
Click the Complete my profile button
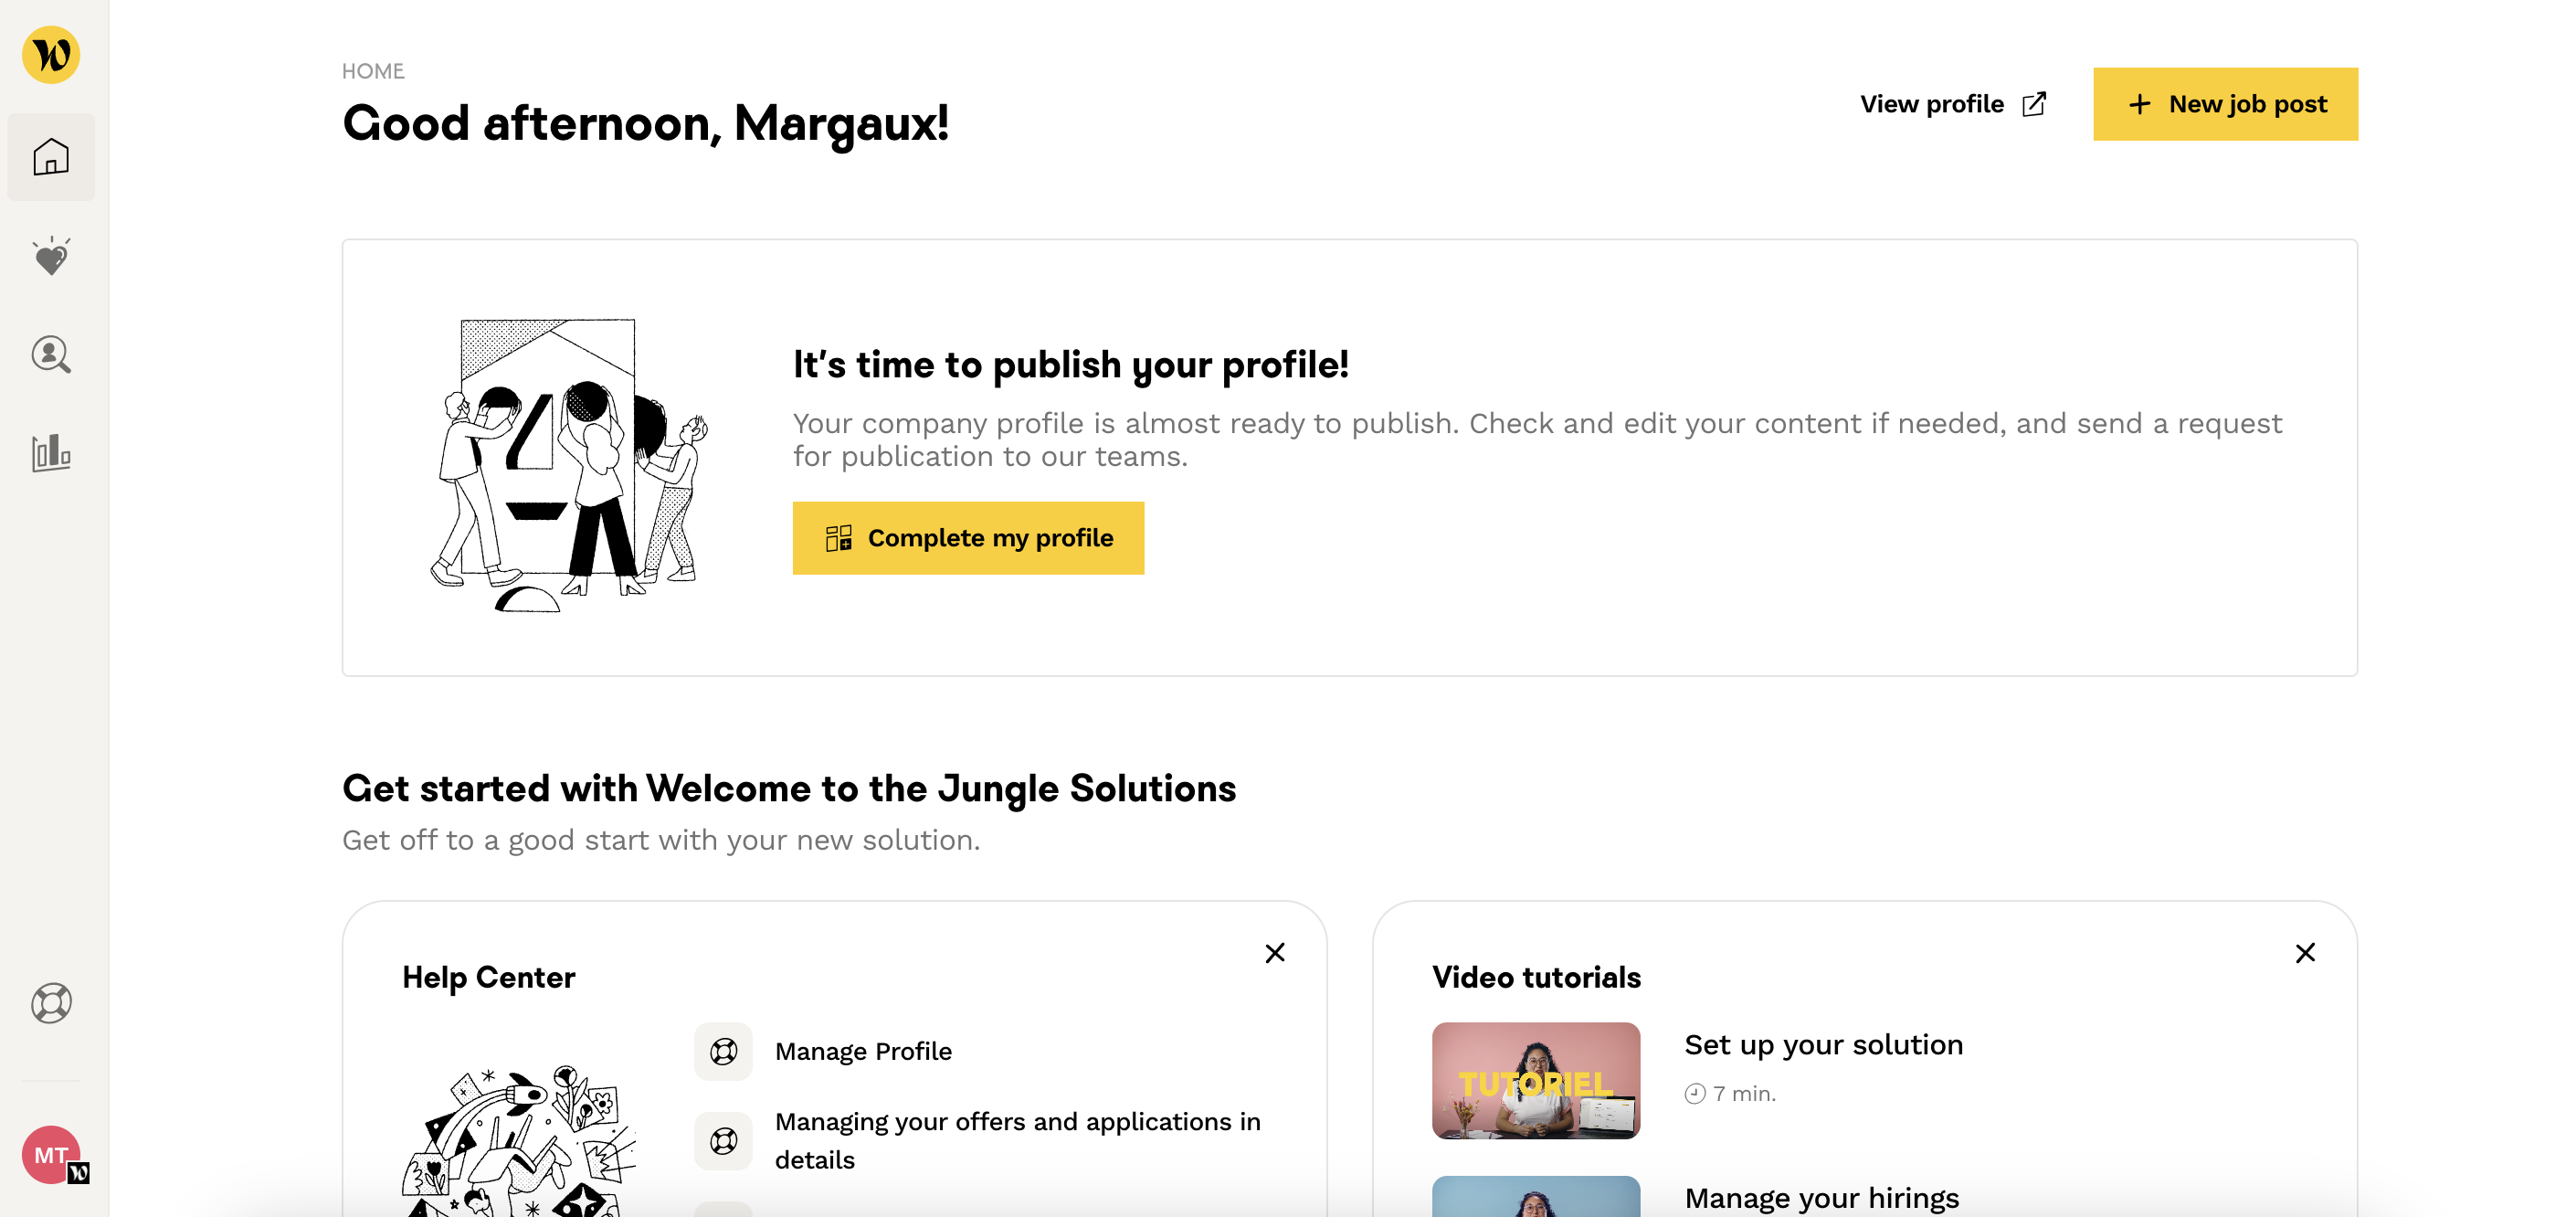(x=968, y=538)
